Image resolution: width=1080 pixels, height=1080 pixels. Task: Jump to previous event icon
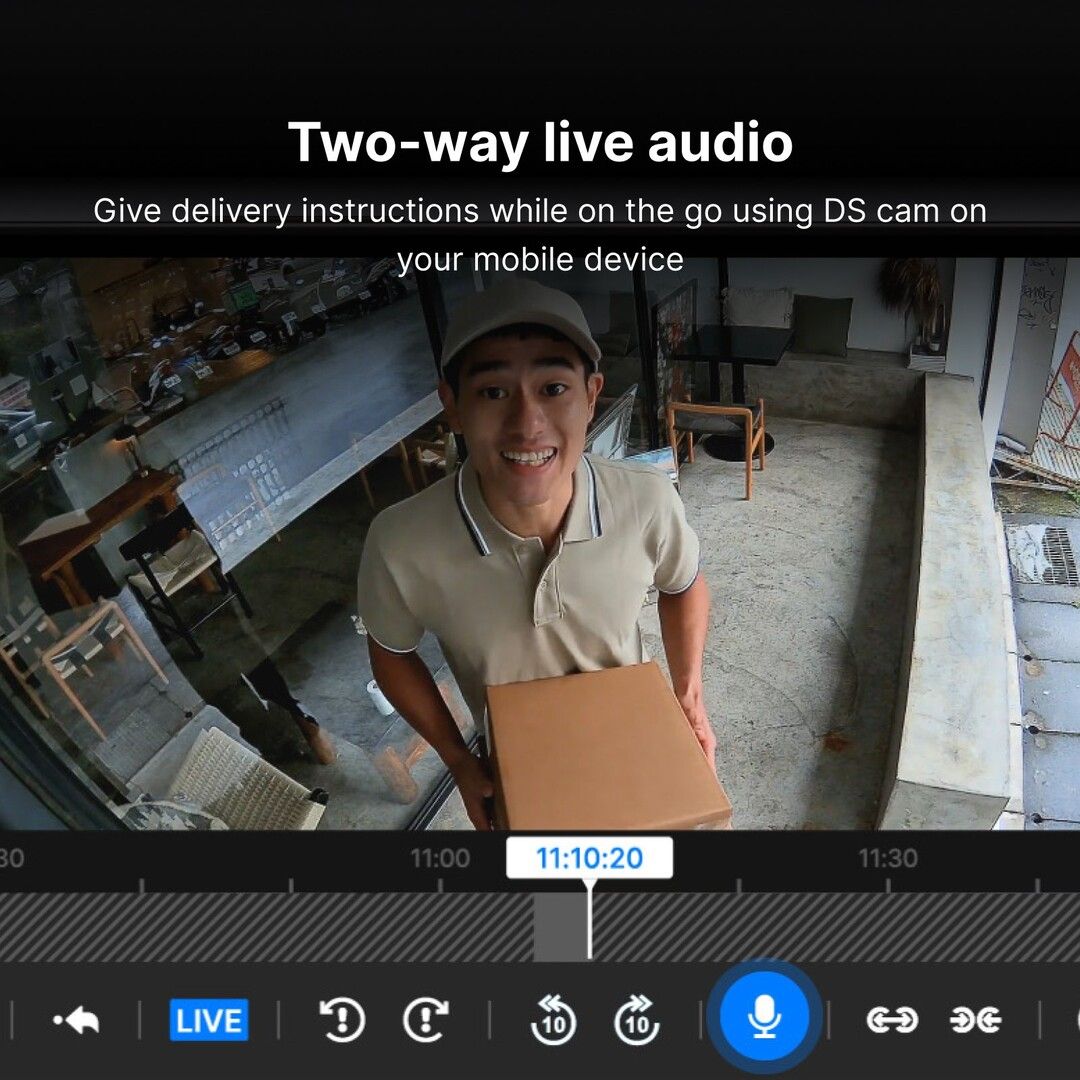point(342,1020)
